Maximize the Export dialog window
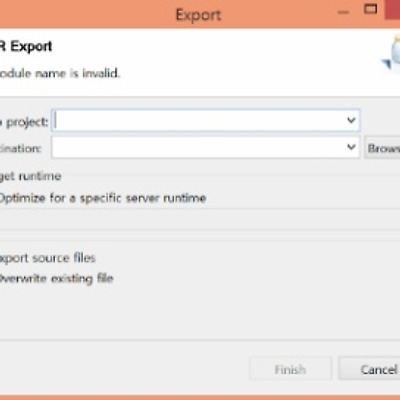Screen dimensions: 400x400 [370, 9]
